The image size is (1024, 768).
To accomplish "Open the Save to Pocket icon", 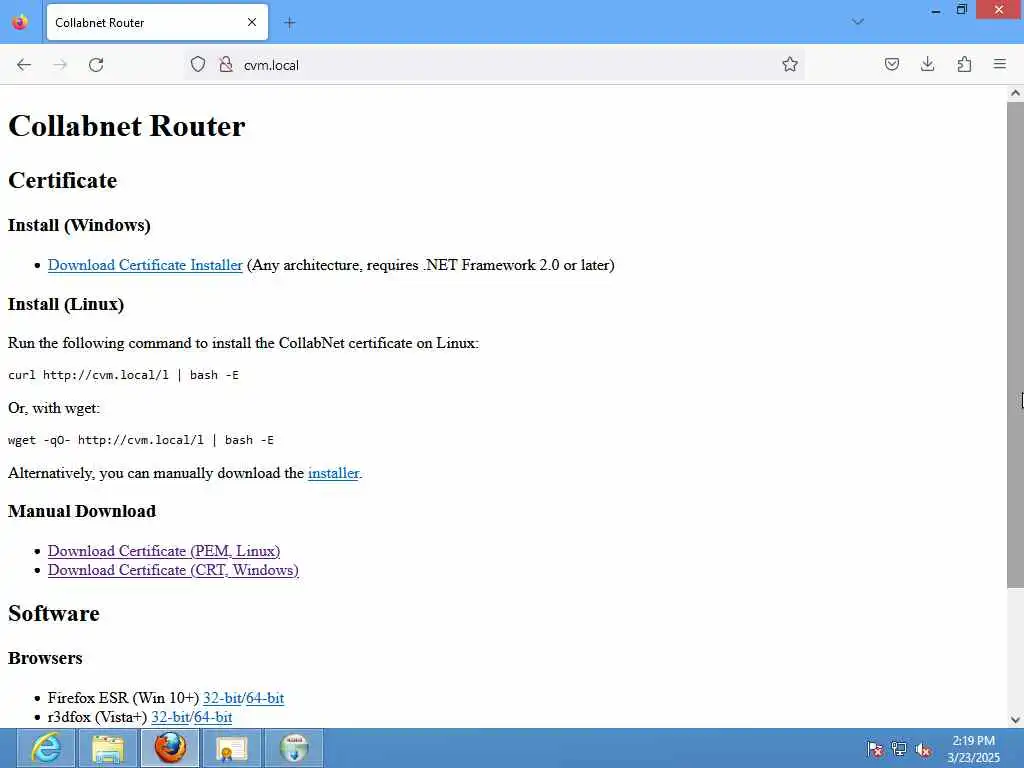I will pos(891,64).
